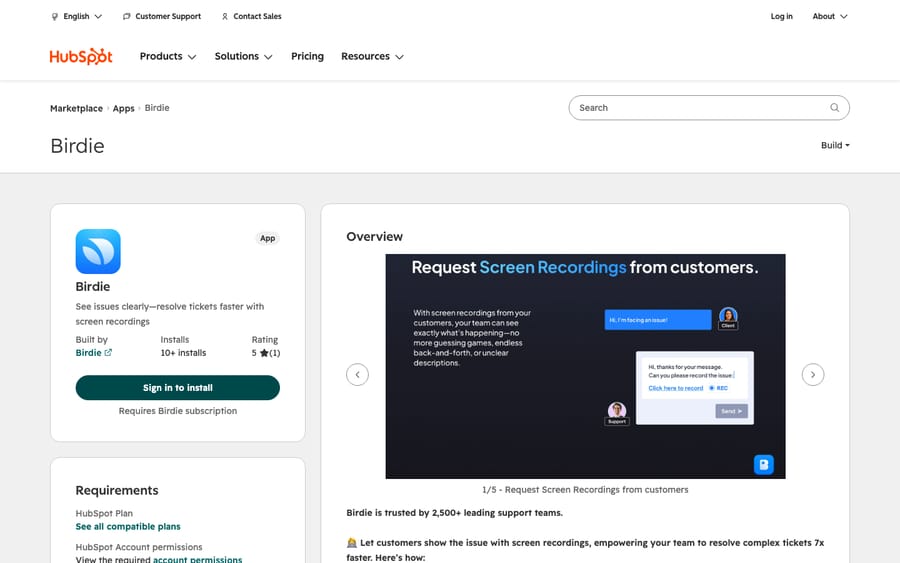Click the rating star icon
Viewport: 900px width, 563px height.
264,353
